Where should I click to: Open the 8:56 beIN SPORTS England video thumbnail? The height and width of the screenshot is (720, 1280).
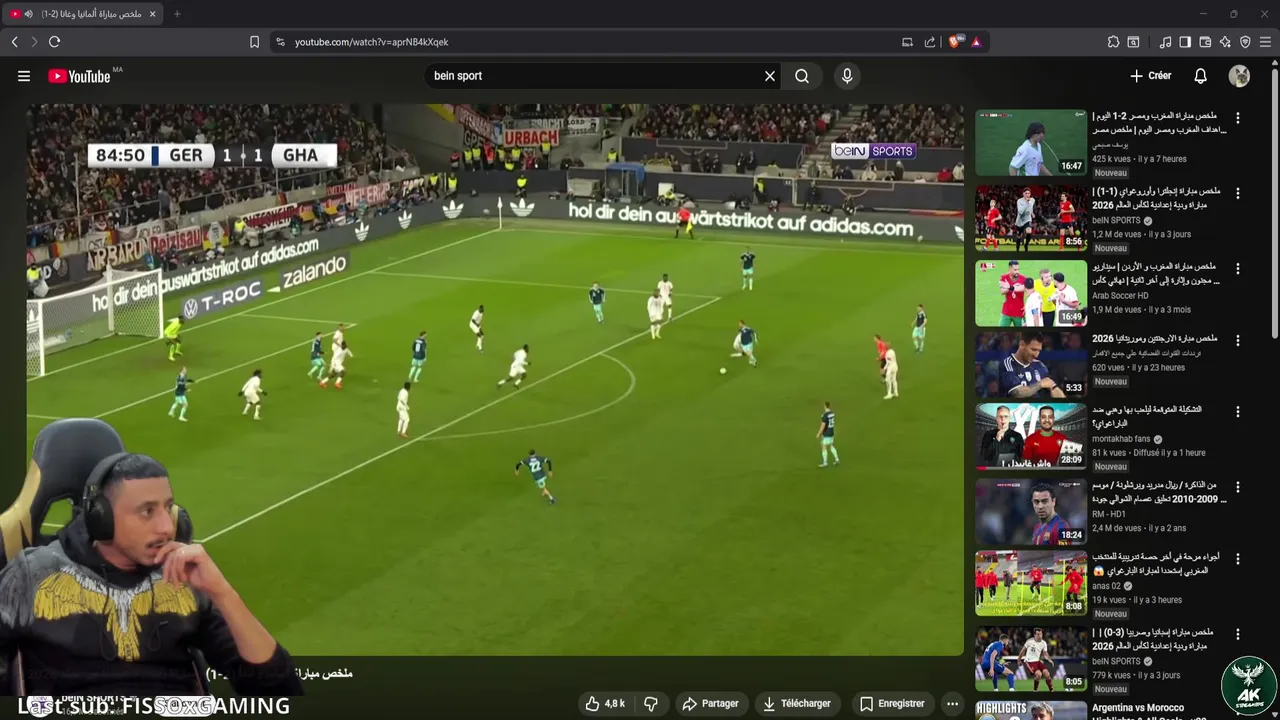[x=1031, y=218]
